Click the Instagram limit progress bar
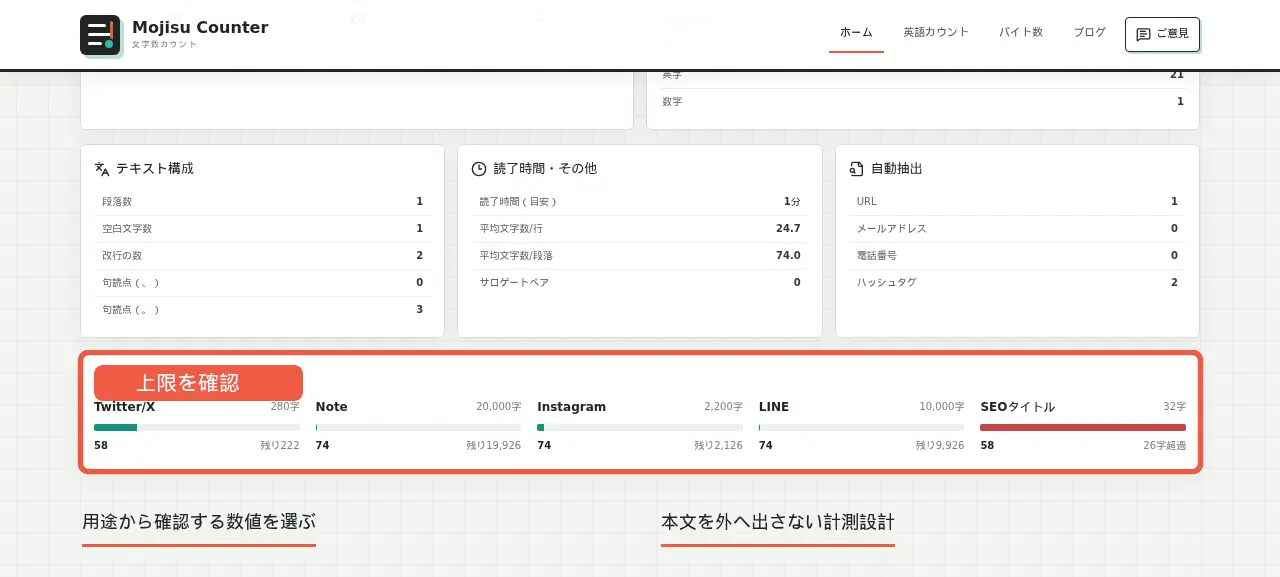Screen dimensions: 1280x577 click(640, 427)
